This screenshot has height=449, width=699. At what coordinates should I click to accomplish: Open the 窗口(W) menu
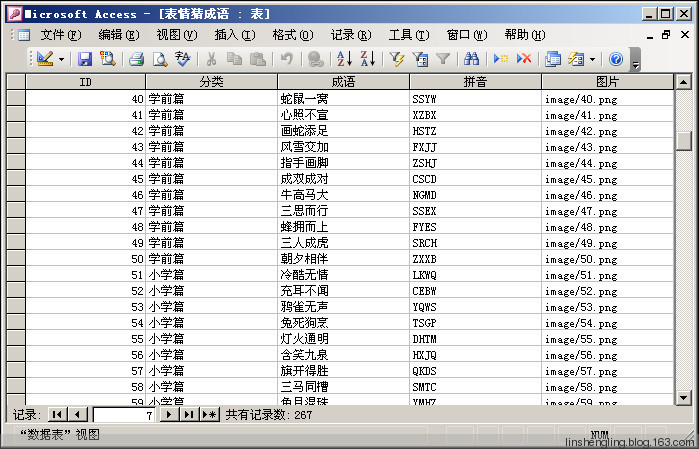pos(467,35)
